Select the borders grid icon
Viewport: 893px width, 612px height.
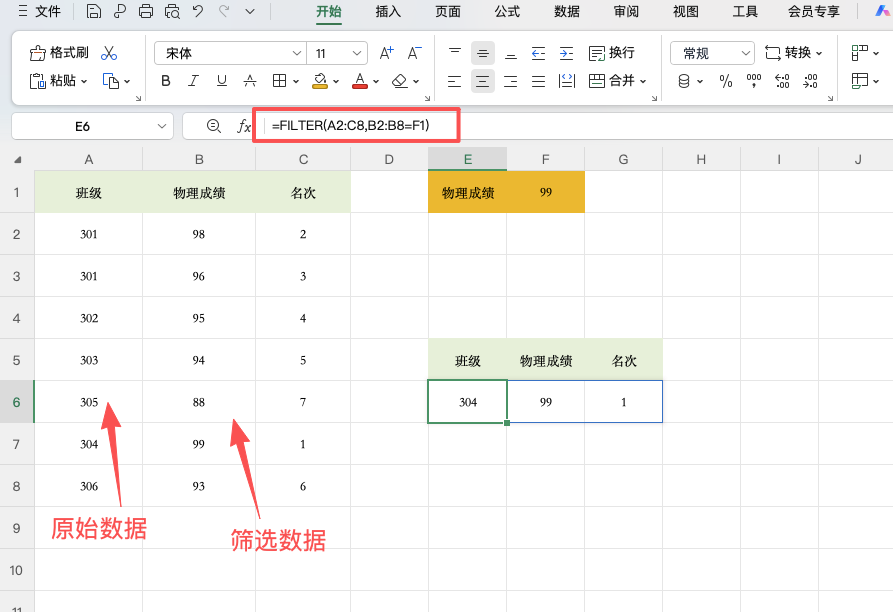tap(277, 80)
